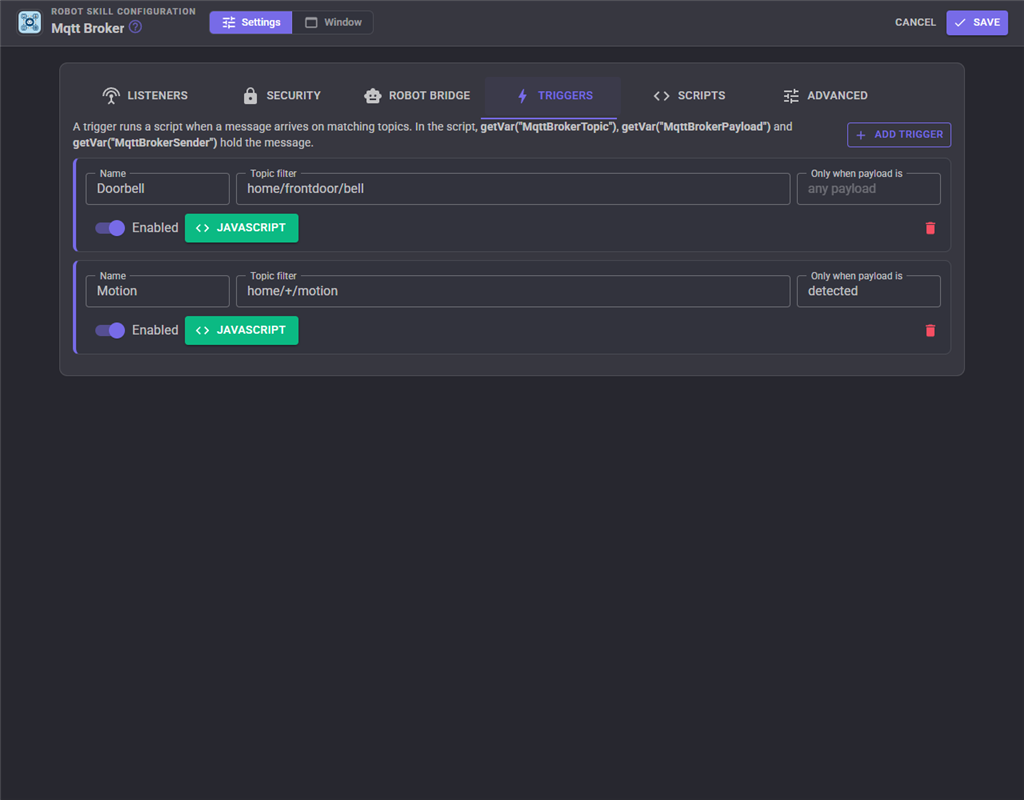Click the Mqtt Broker skill logo icon
This screenshot has width=1024, height=800.
pos(29,22)
